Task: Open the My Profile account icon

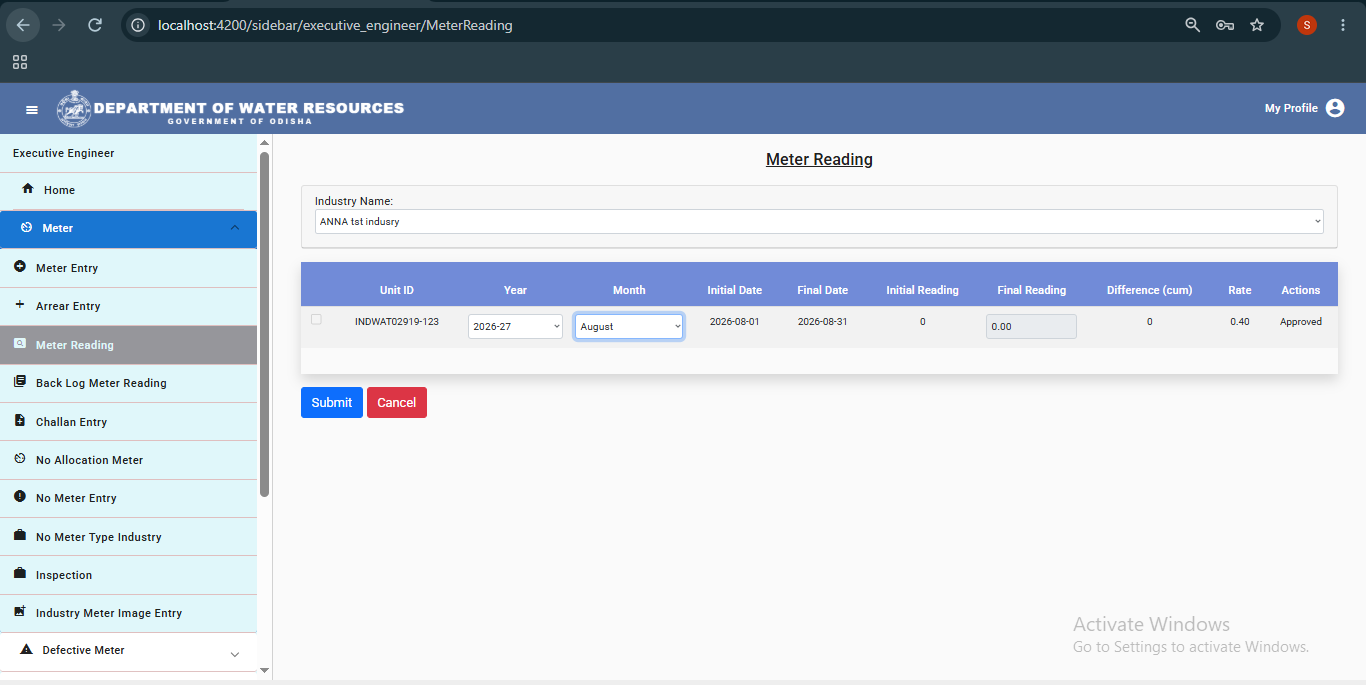Action: (x=1335, y=108)
